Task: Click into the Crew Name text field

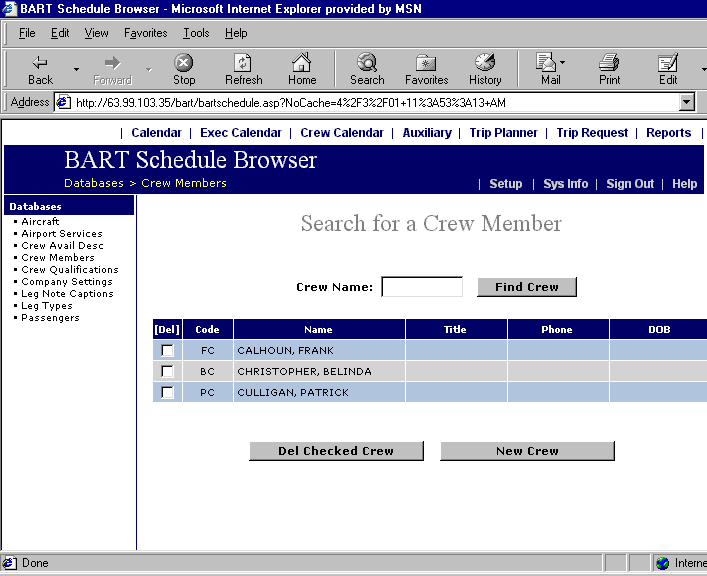Action: coord(422,287)
